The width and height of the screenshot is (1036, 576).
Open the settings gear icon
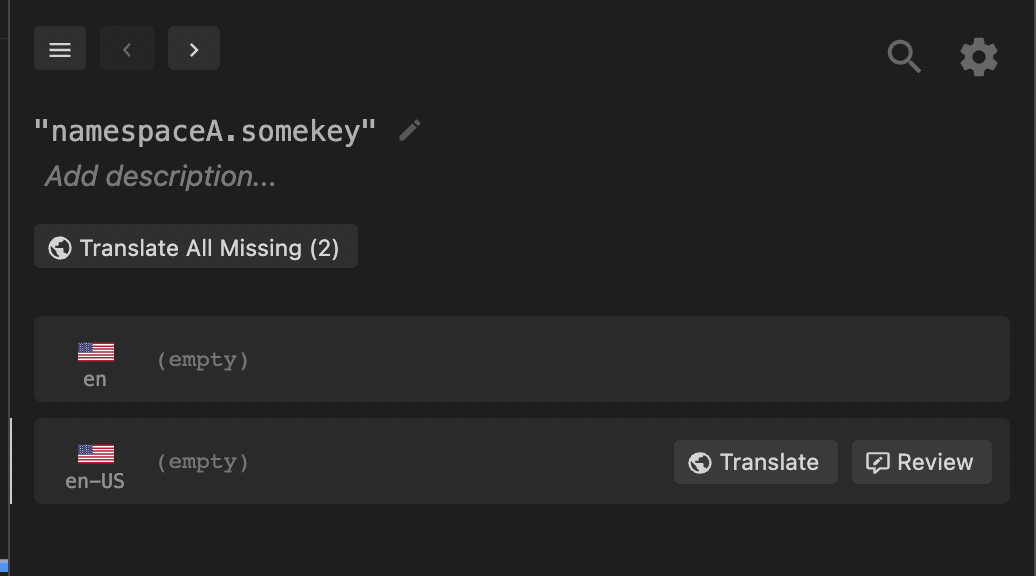coord(978,56)
